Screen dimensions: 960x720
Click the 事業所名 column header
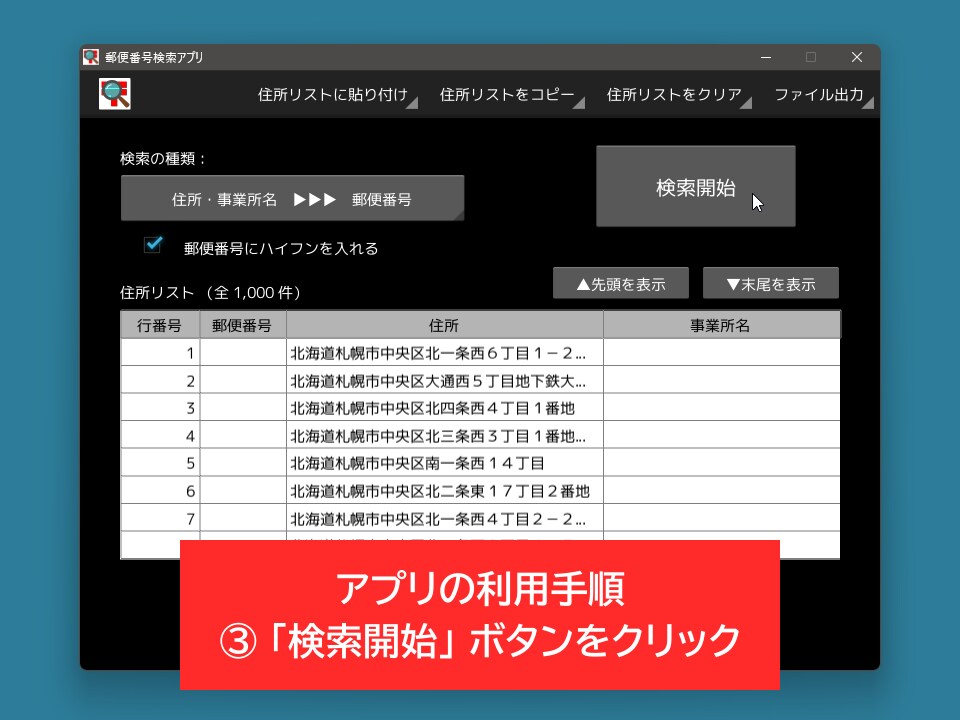coord(721,325)
